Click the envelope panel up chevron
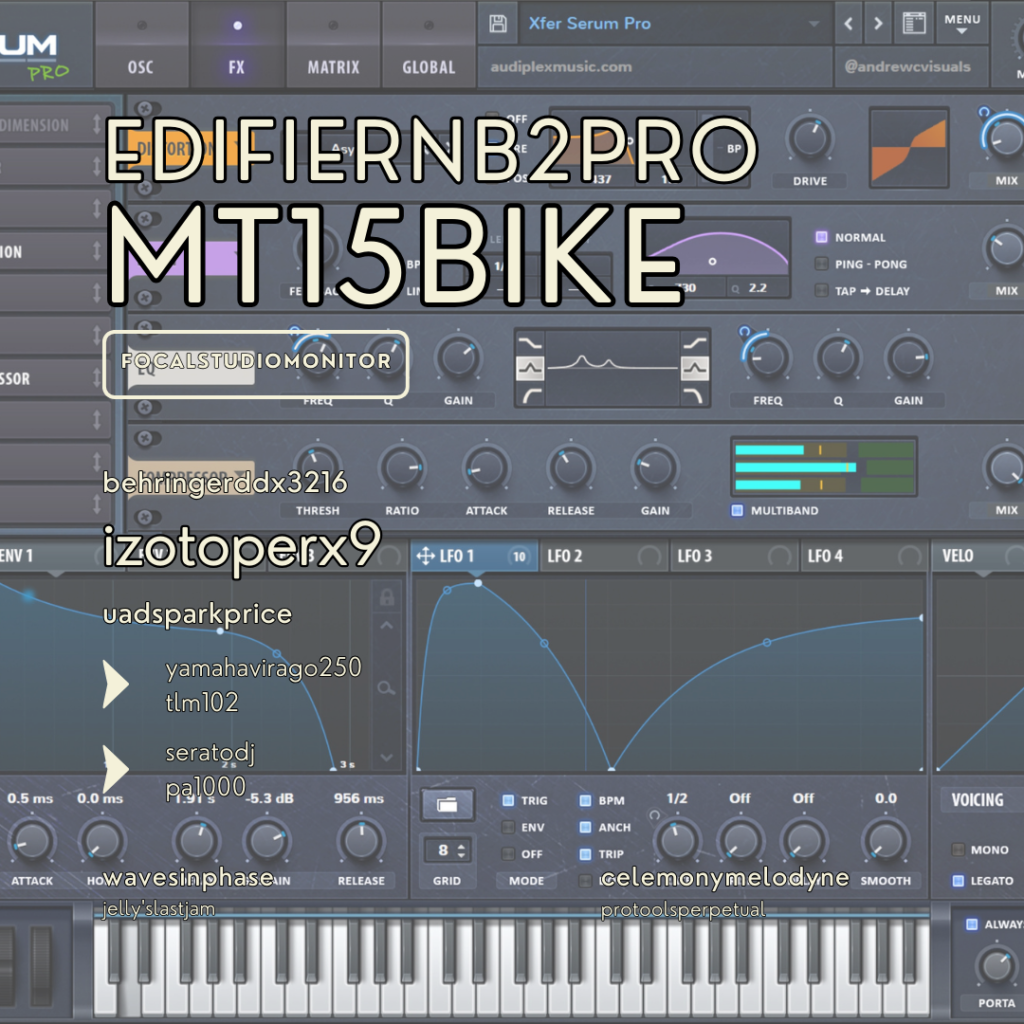 387,626
